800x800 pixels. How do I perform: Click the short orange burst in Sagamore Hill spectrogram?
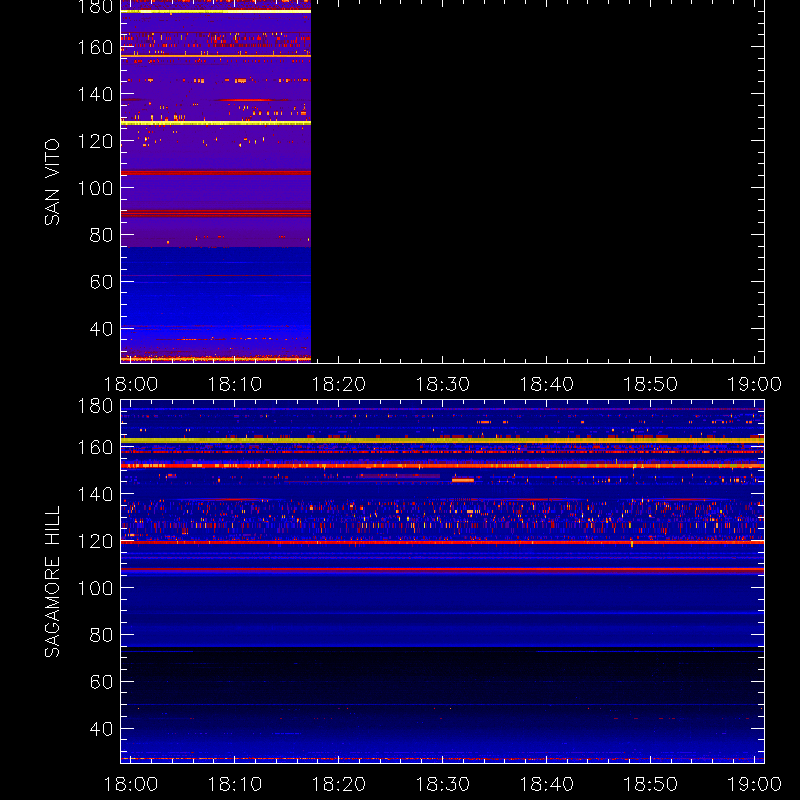[463, 480]
